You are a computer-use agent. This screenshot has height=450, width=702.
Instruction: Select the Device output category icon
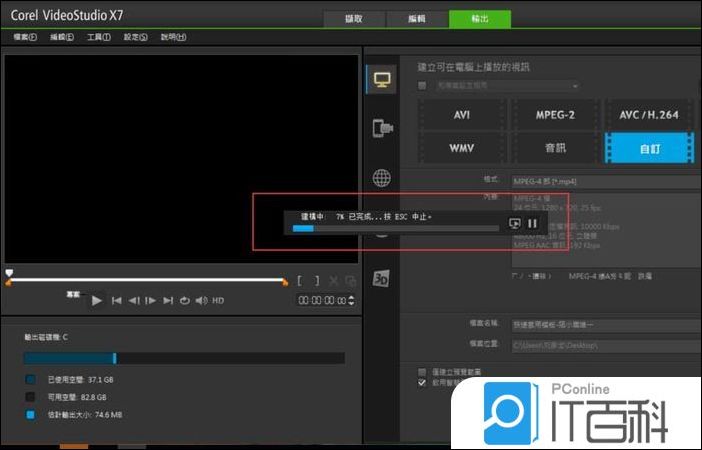(381, 128)
